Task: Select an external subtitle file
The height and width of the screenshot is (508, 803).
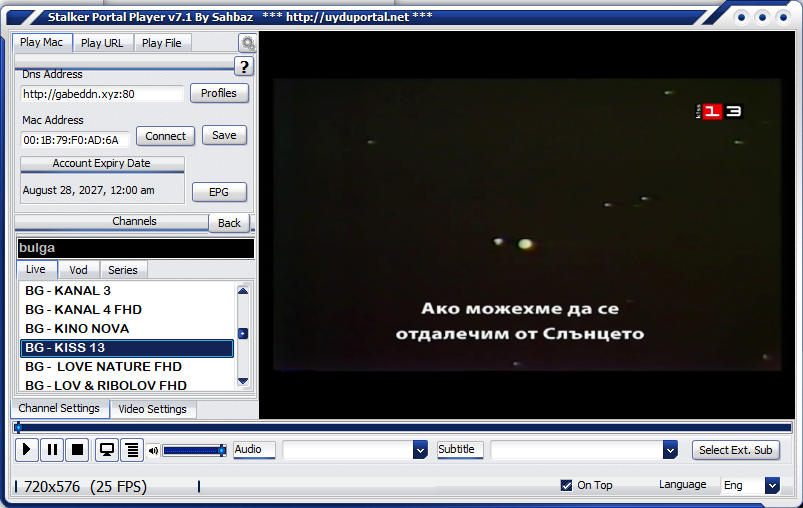Action: point(735,450)
